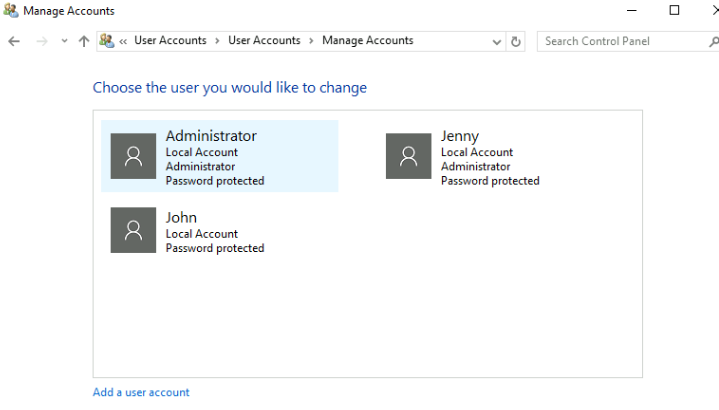Click the Manage Accounts breadcrumb
Screen dimensions: 719x410
point(368,40)
